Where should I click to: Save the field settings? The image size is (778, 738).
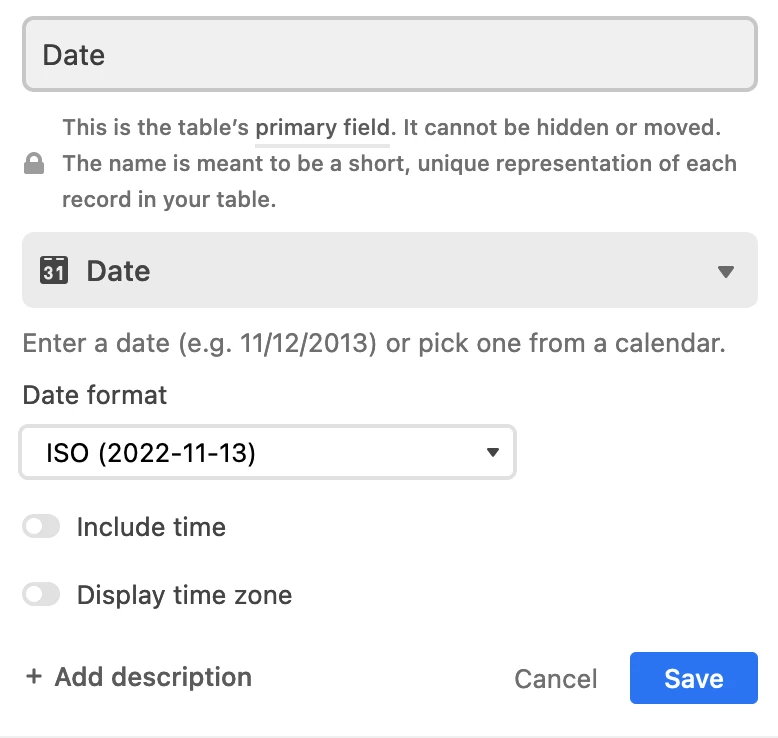694,678
